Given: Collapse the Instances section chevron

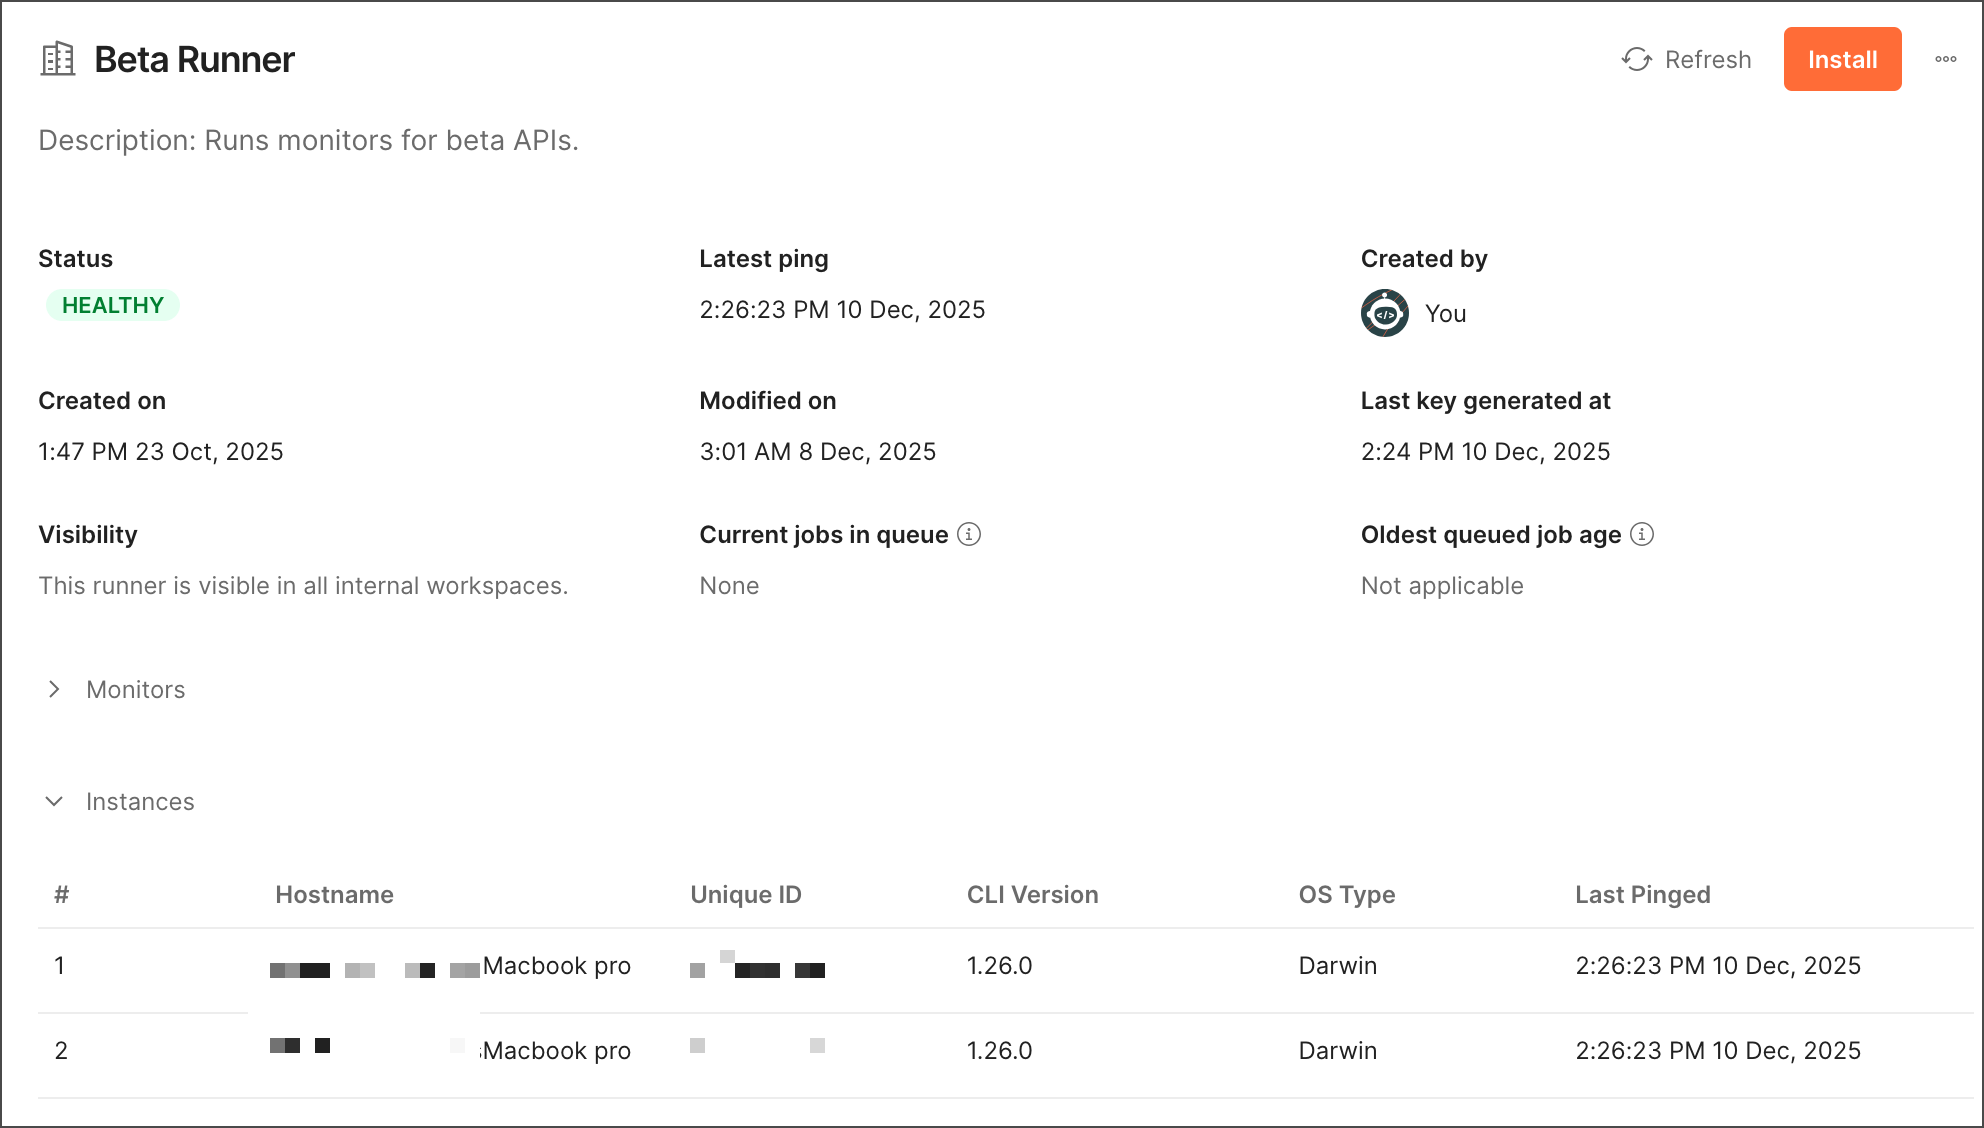Looking at the screenshot, I should 54,801.
